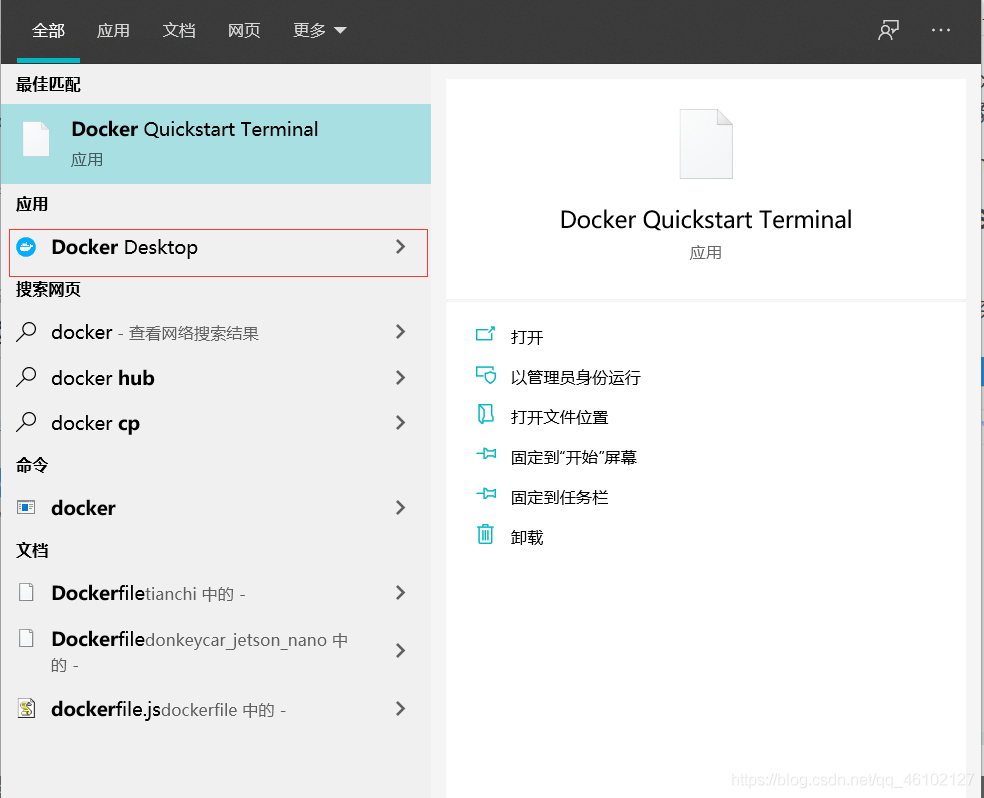
Task: Choose 打开文件位置
Action: point(559,417)
